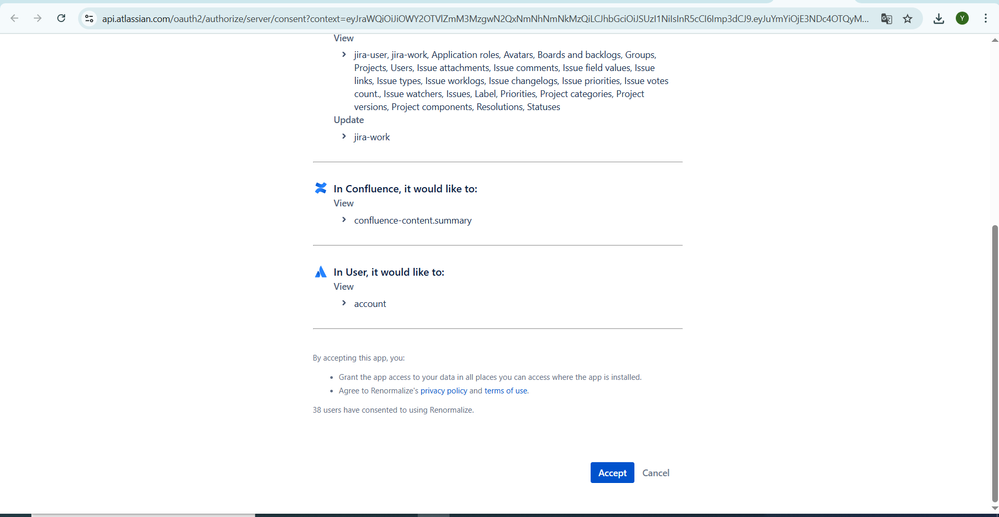Go forward in browser history
Image resolution: width=999 pixels, height=517 pixels.
(38, 18)
